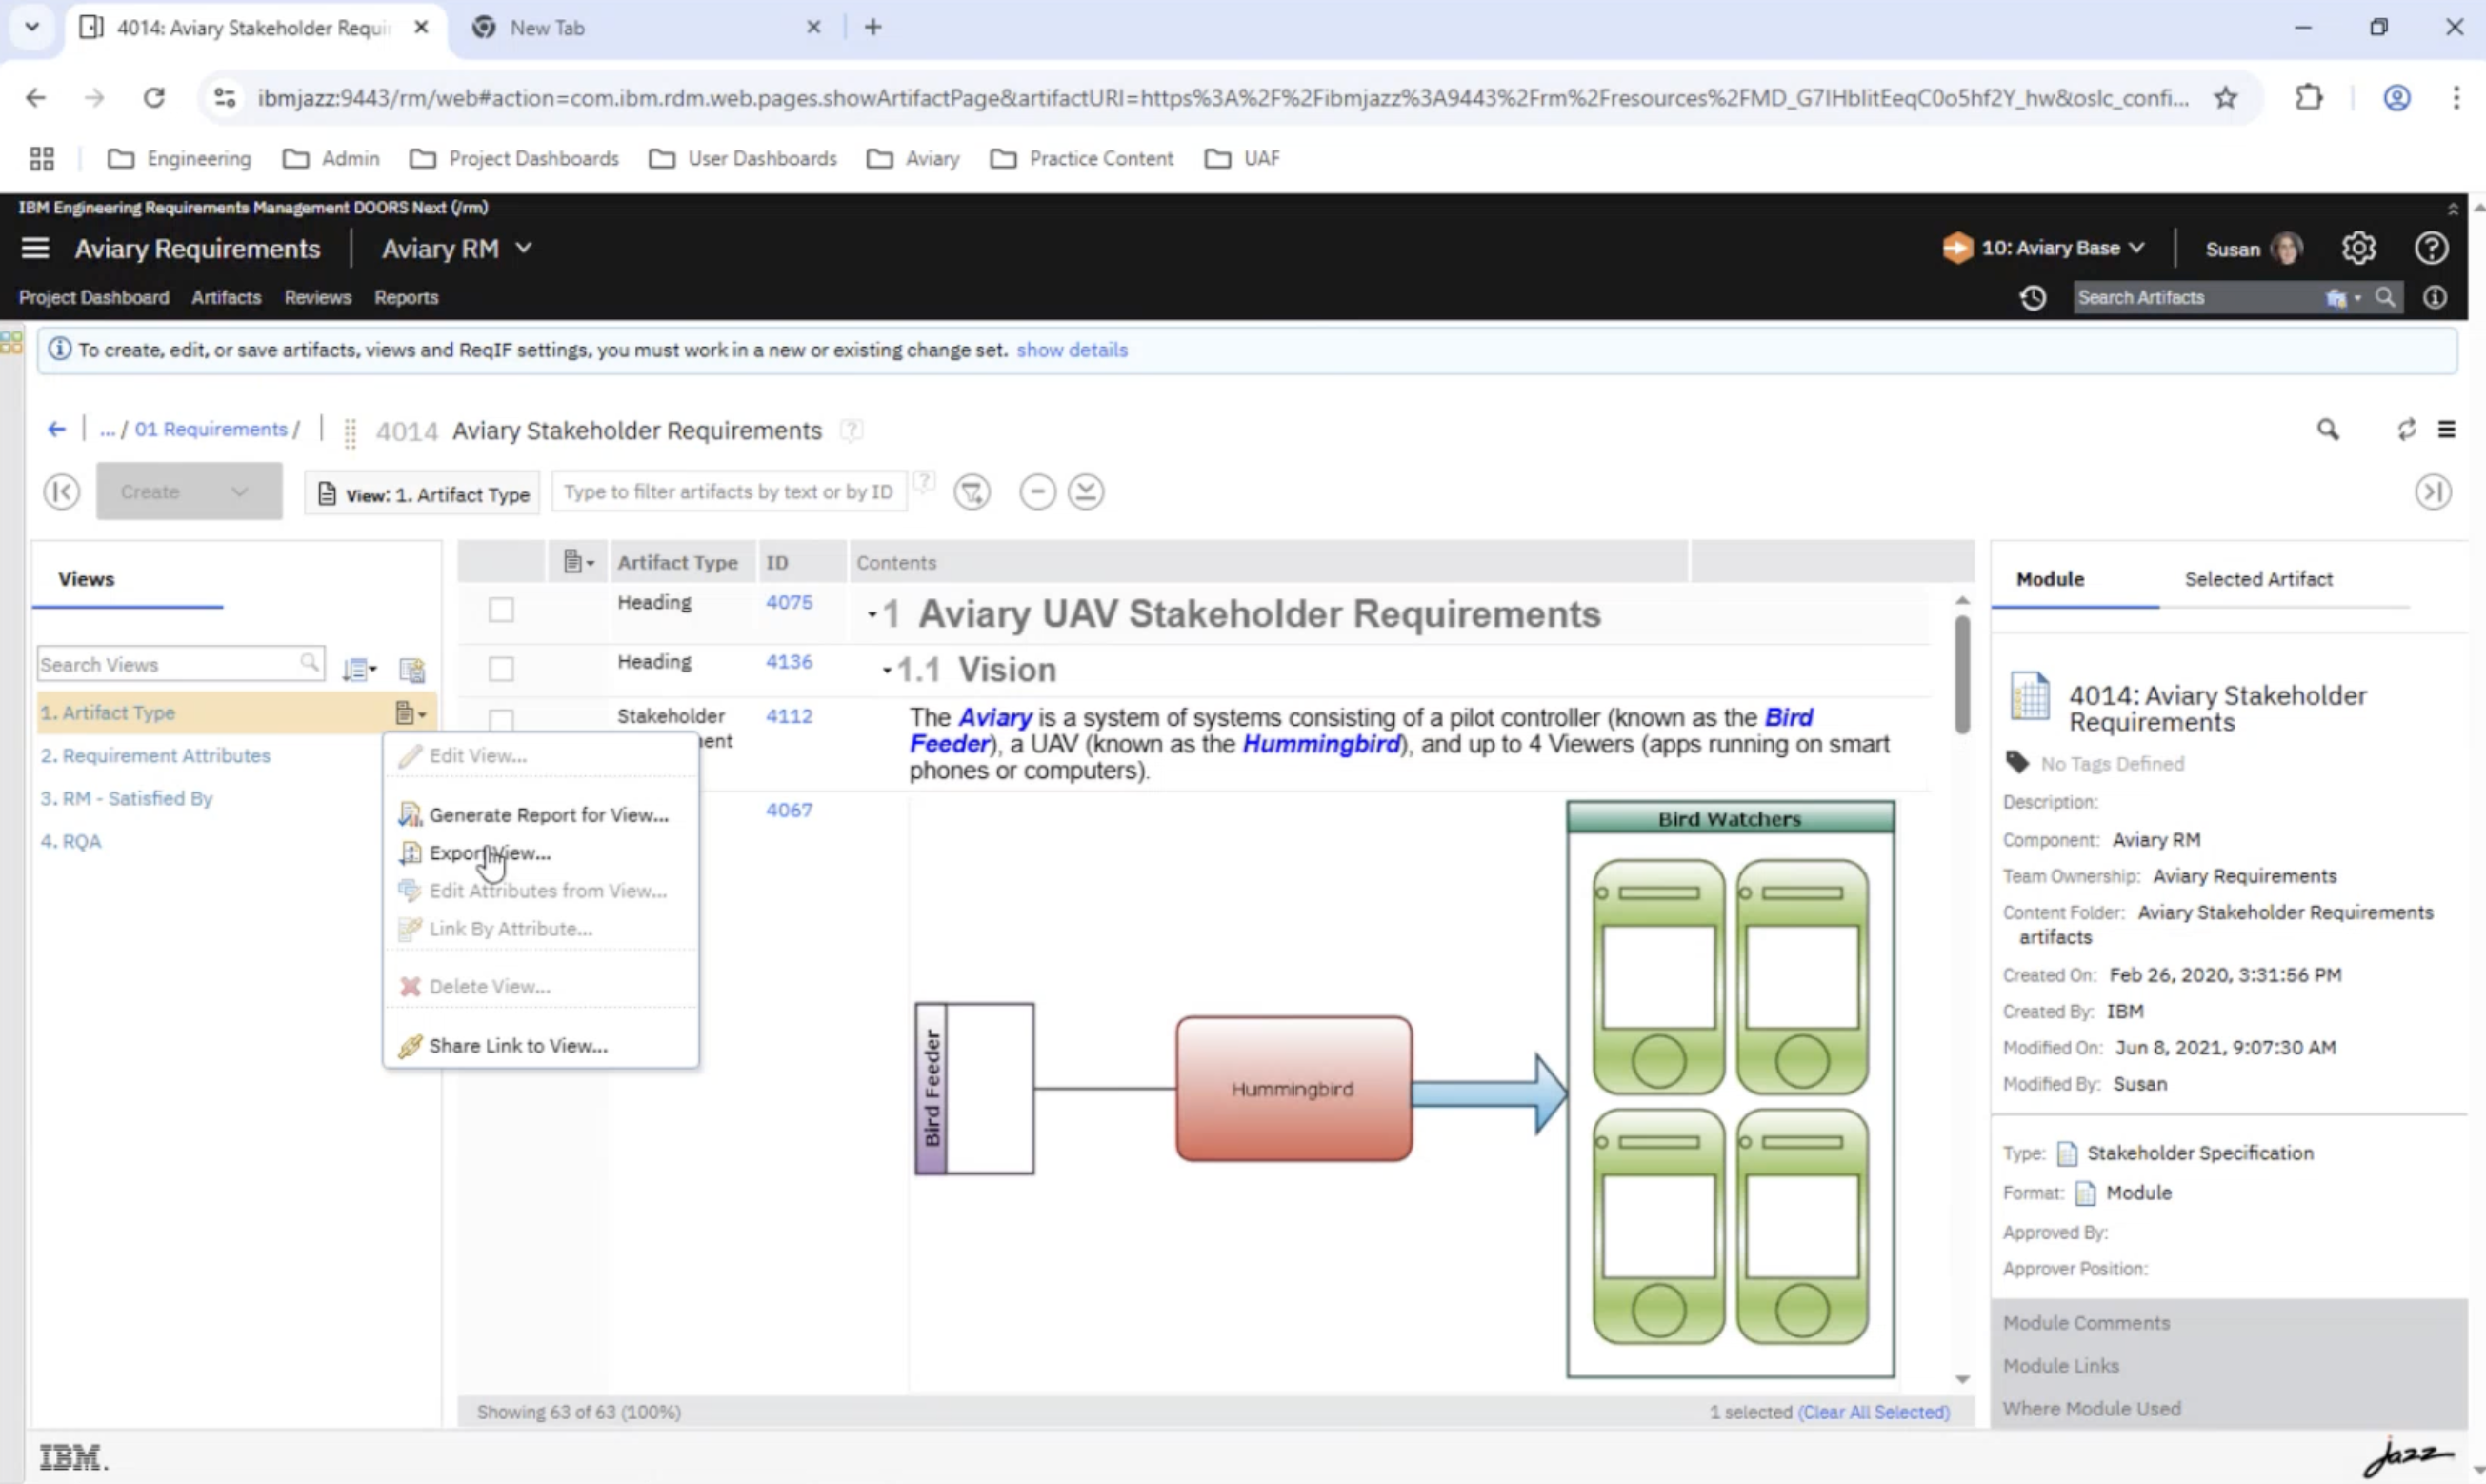Click the expand-all circle arrow icon
Viewport: 2486px width, 1484px height.
1085,492
